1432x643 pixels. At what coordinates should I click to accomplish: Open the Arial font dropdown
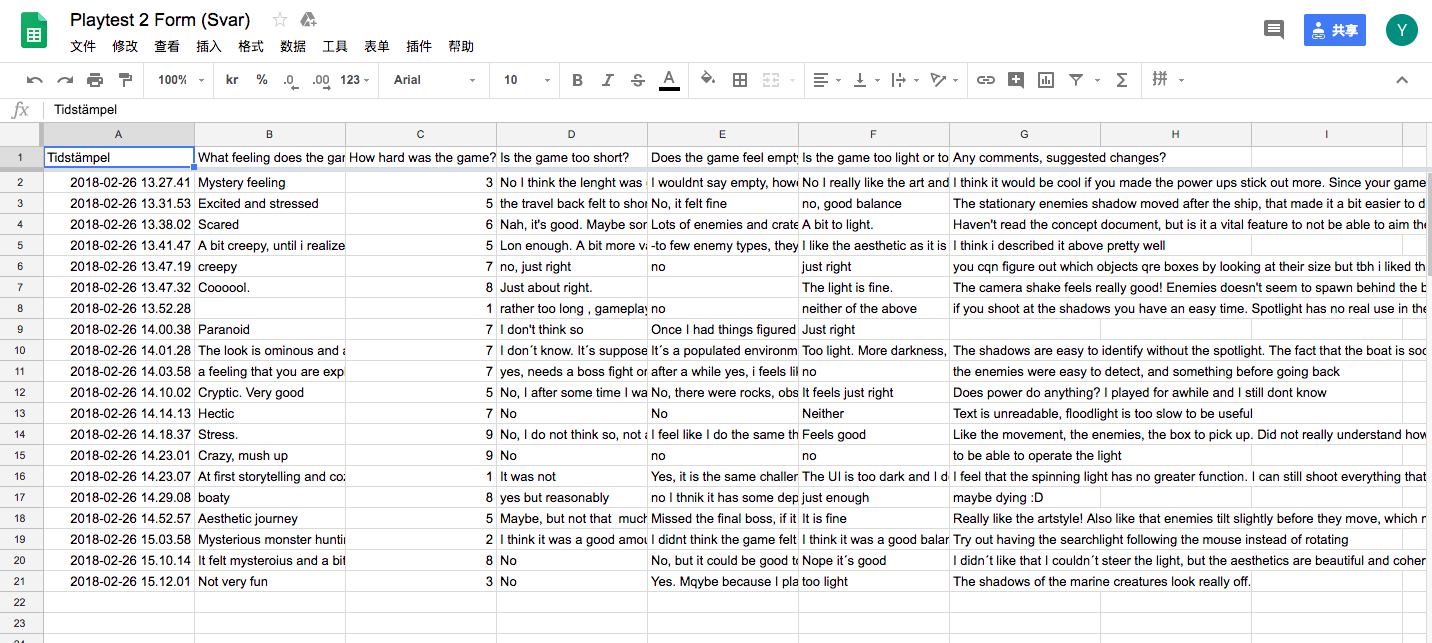pyautogui.click(x=434, y=80)
